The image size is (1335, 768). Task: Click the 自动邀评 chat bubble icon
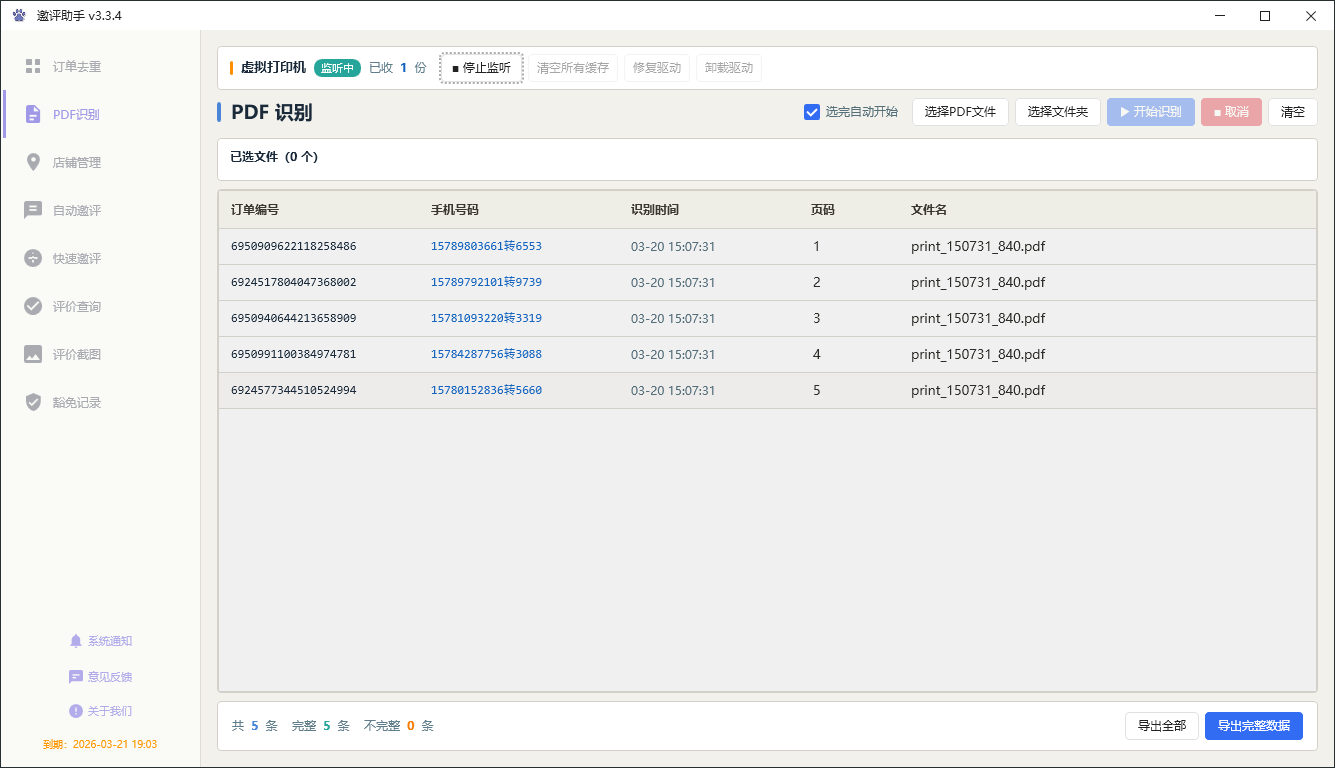[x=33, y=210]
